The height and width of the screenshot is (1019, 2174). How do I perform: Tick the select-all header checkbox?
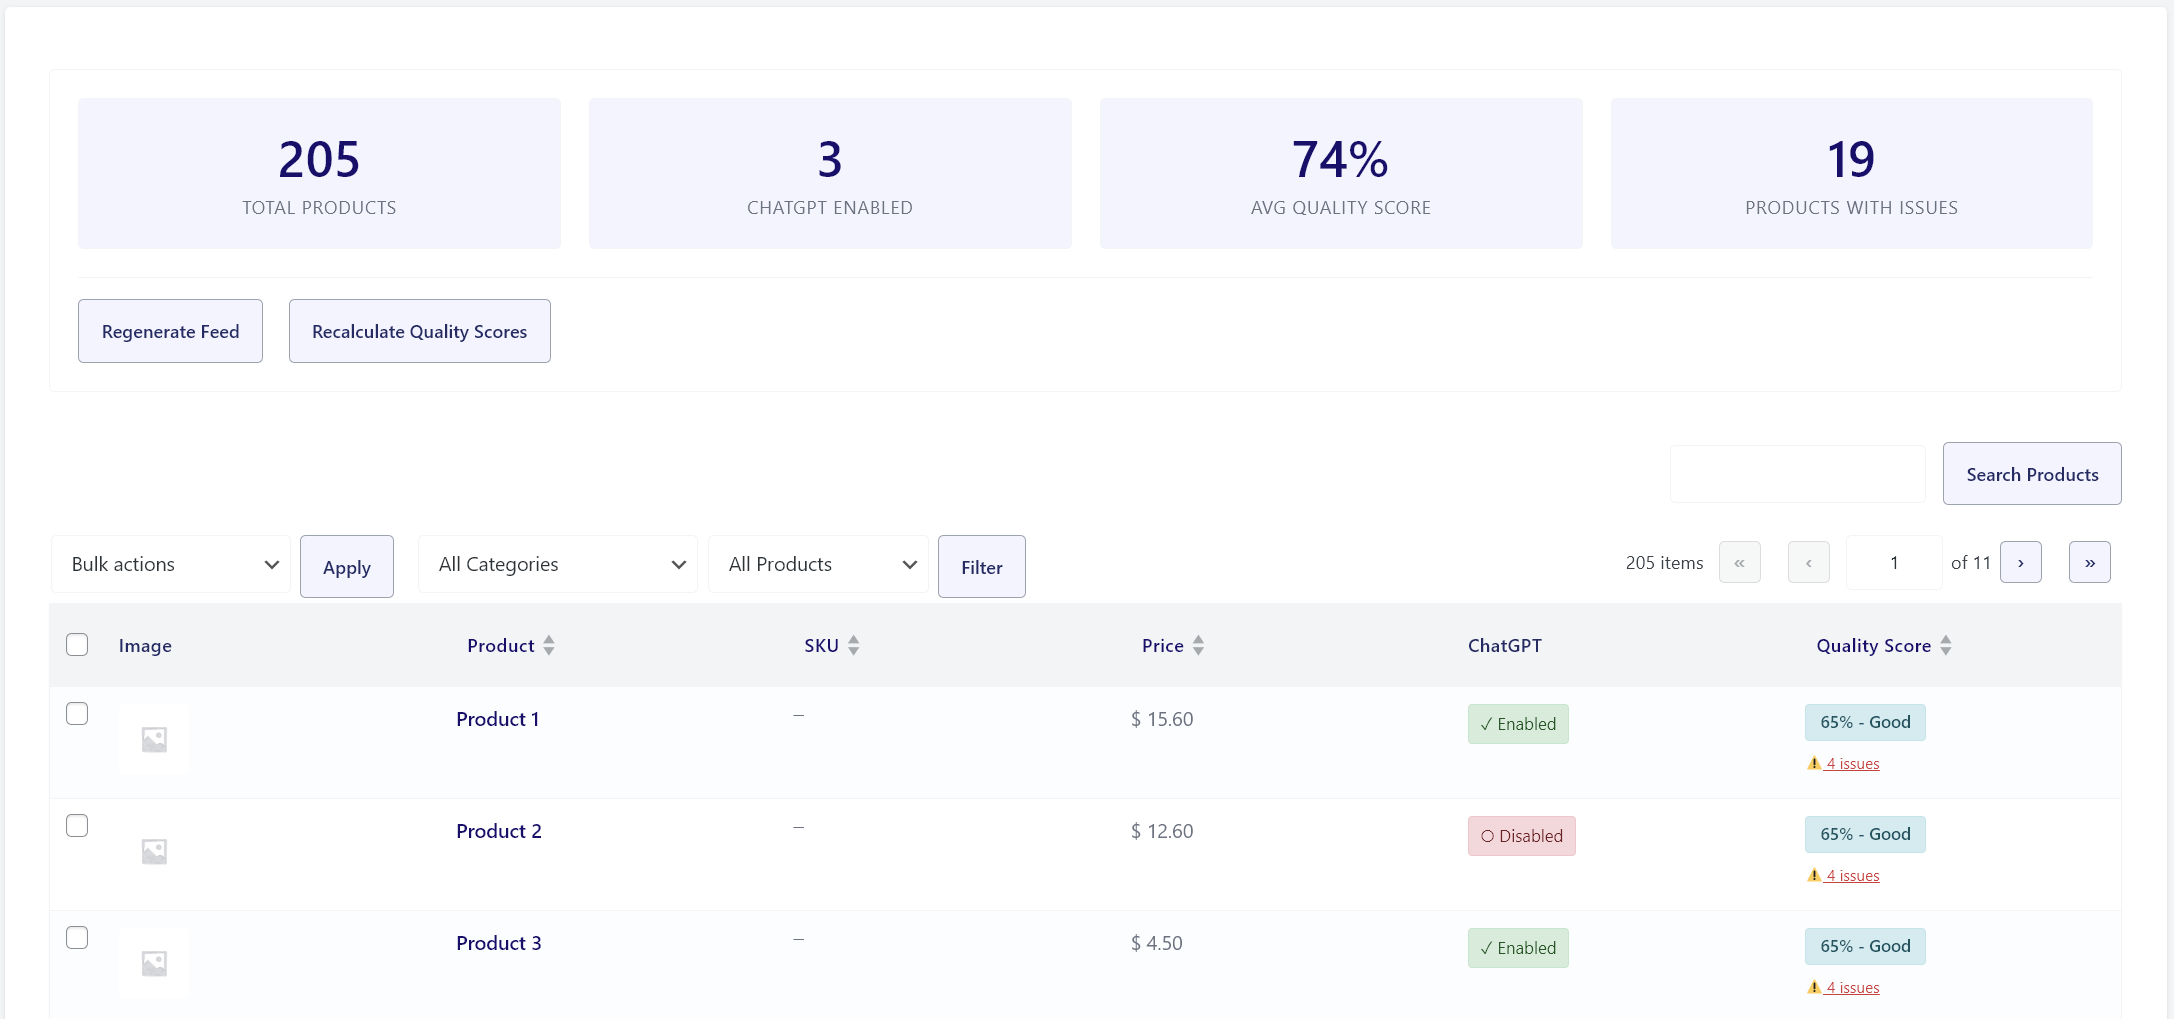77,645
